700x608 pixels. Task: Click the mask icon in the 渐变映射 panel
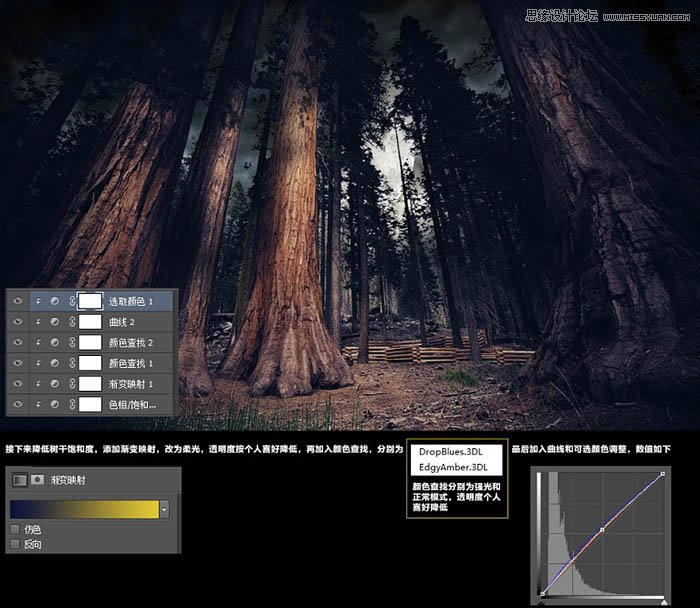[x=38, y=480]
